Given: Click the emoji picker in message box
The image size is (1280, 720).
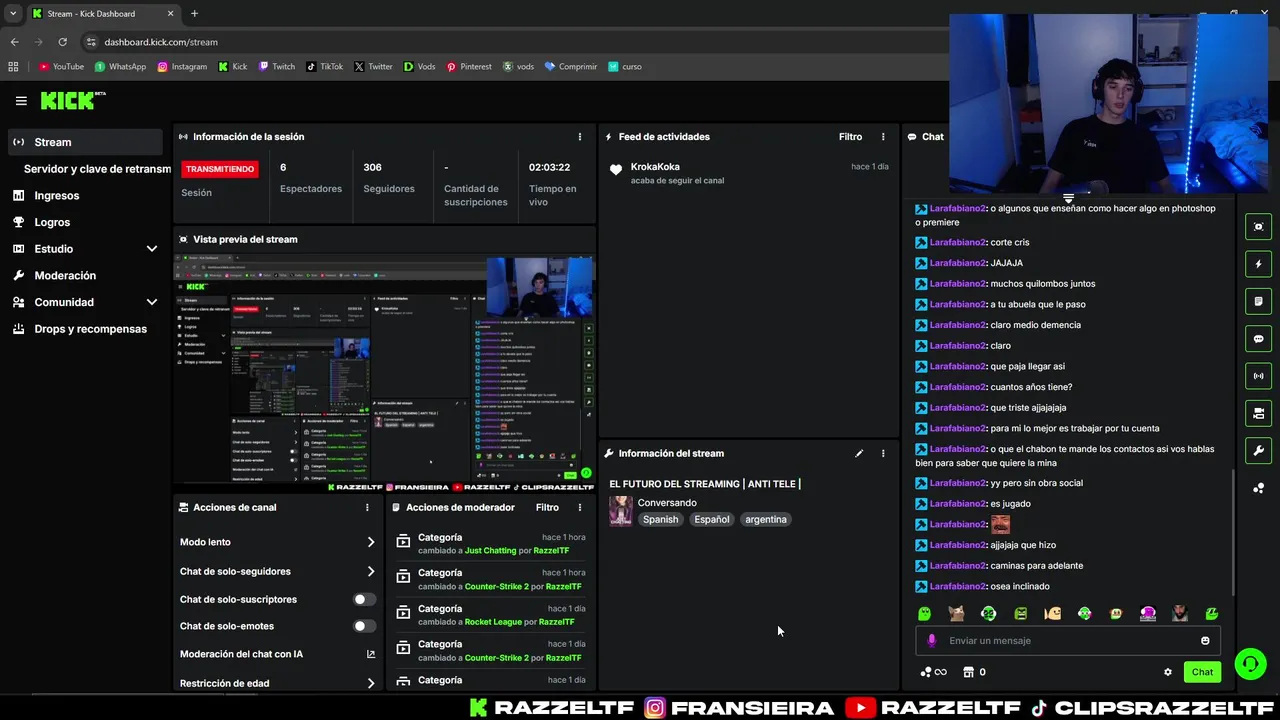Looking at the screenshot, I should pyautogui.click(x=1205, y=641).
